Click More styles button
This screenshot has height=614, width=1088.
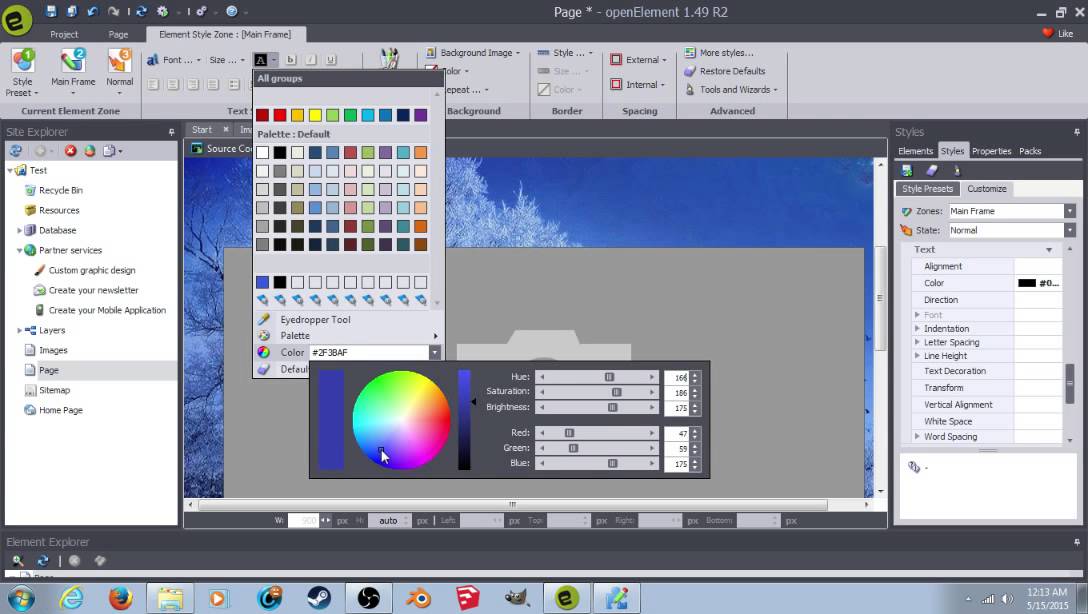pyautogui.click(x=719, y=53)
